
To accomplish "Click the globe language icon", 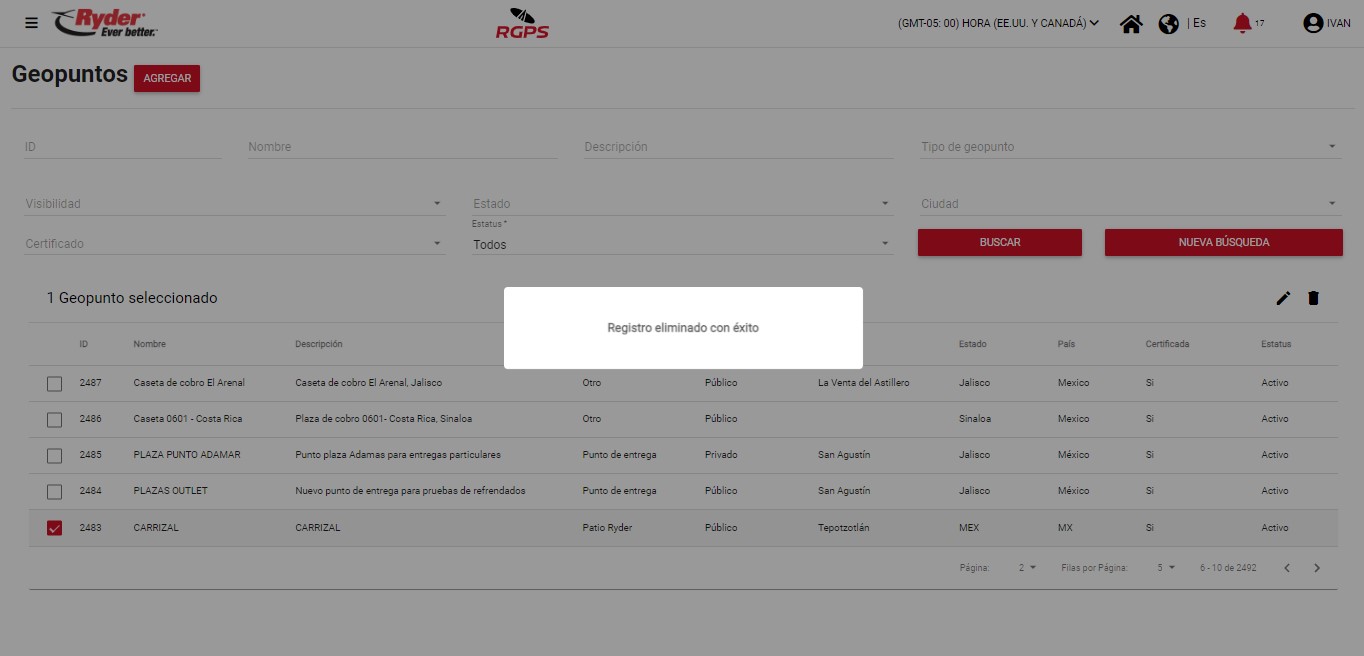I will coord(1168,24).
